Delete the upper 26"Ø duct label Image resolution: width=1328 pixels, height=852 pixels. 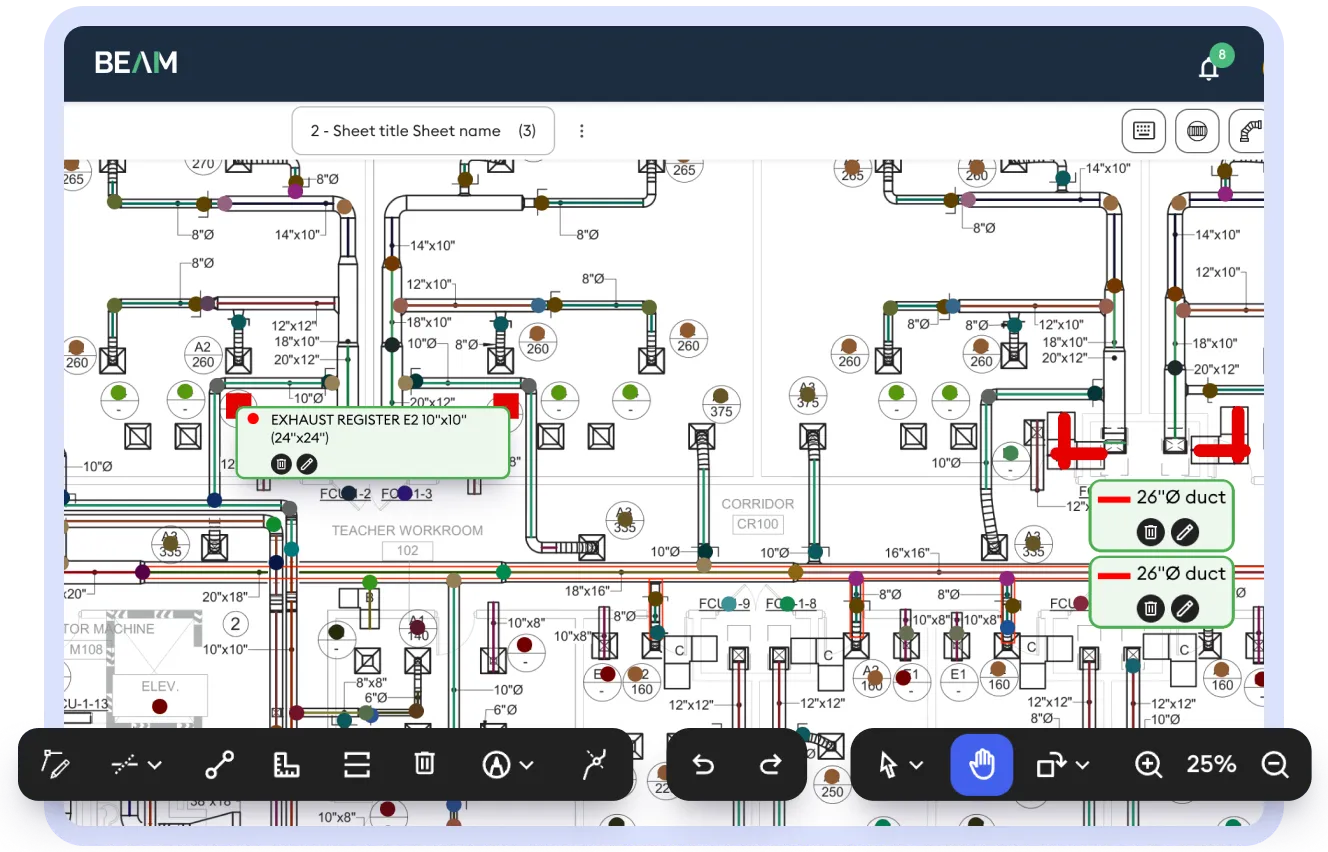(x=1151, y=532)
